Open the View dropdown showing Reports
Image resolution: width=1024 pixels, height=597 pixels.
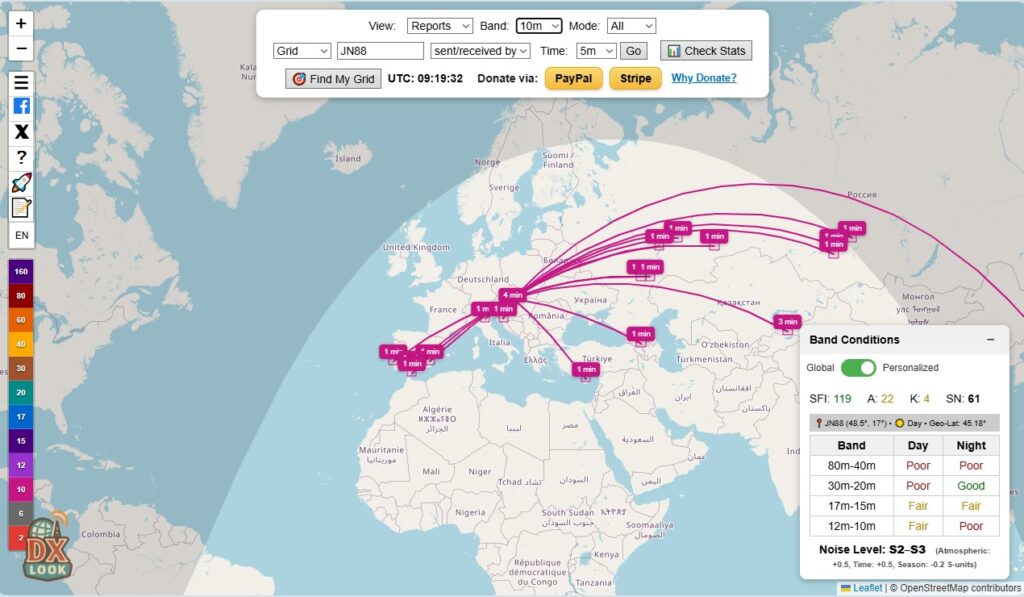439,26
